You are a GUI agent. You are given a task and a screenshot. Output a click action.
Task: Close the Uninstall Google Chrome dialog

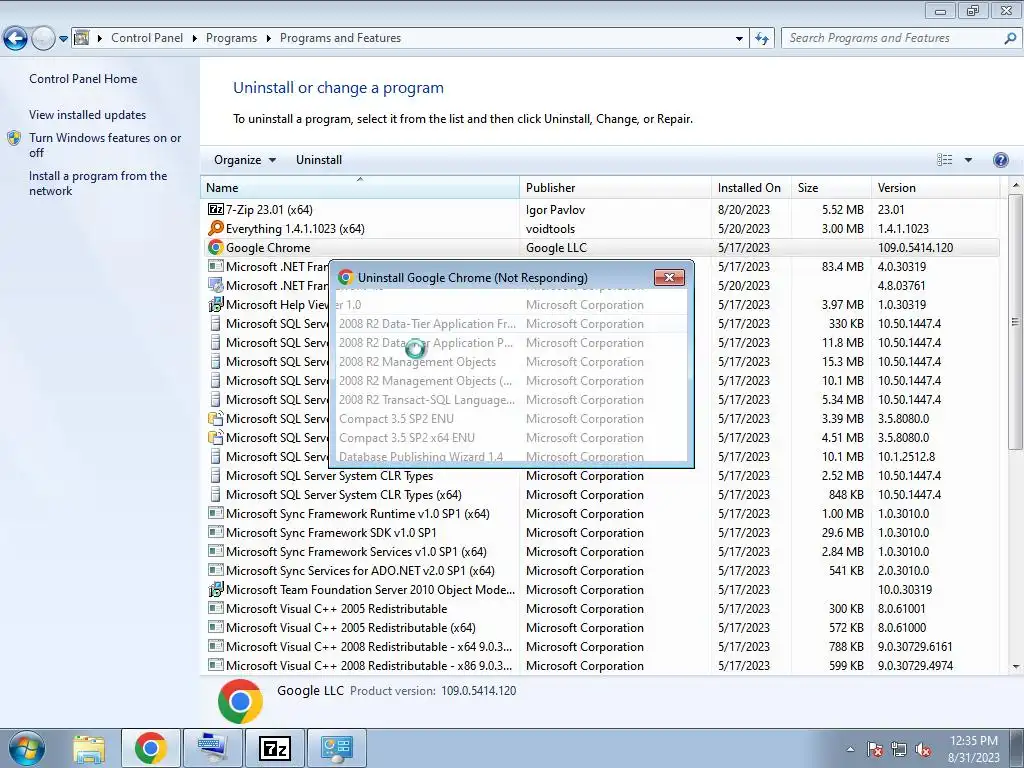669,278
